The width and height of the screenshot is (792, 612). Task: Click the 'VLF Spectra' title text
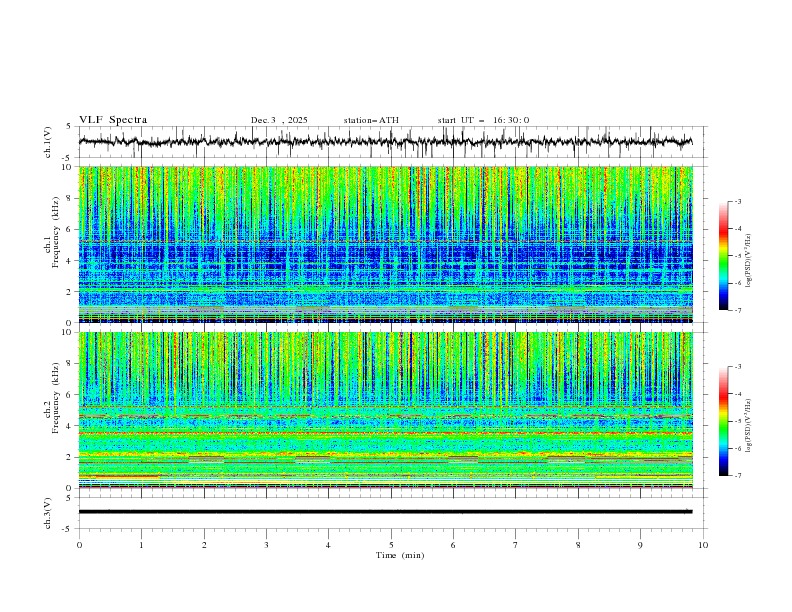click(x=113, y=120)
